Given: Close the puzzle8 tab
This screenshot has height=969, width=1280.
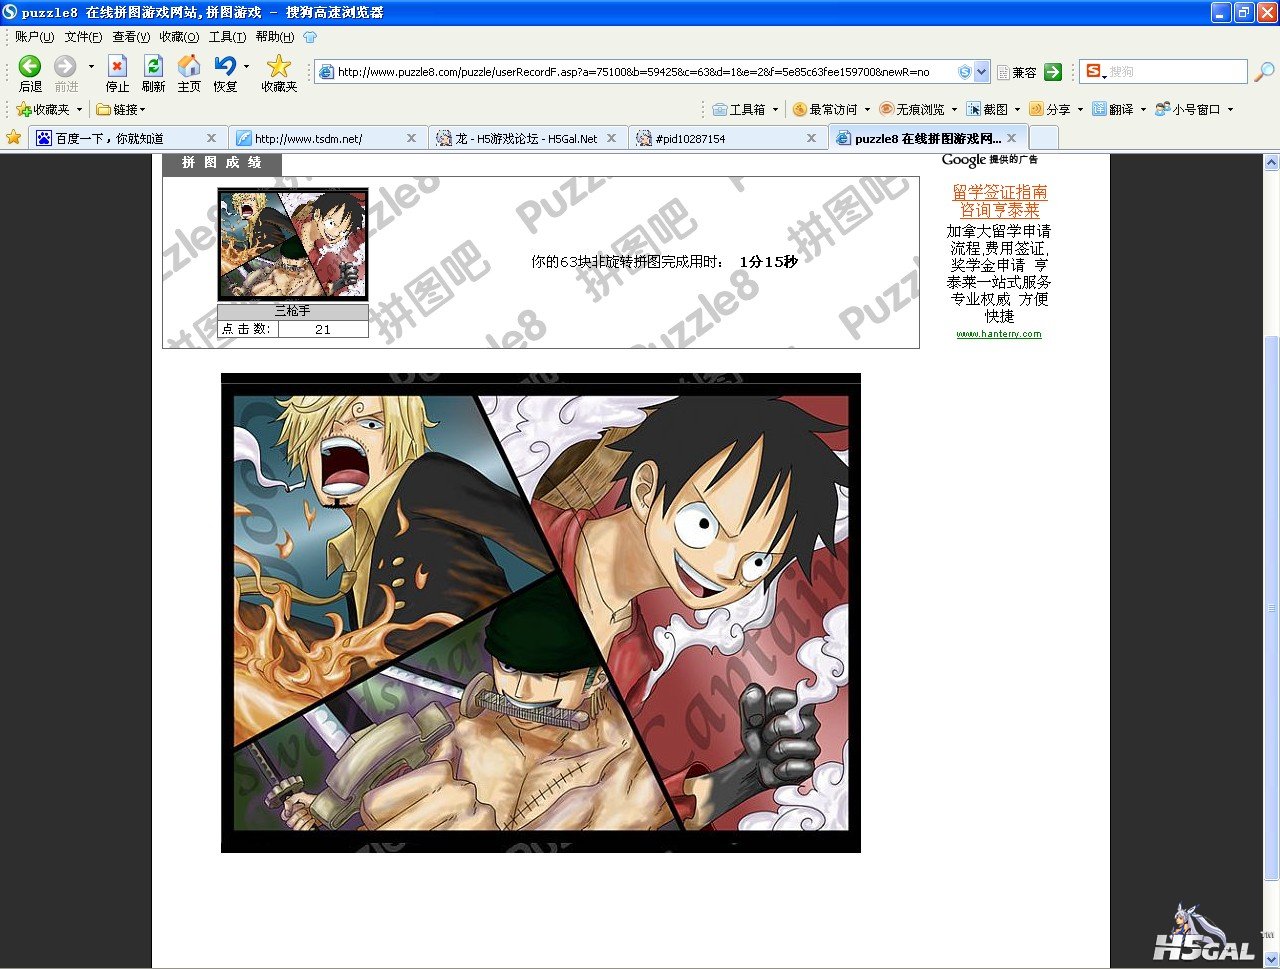Looking at the screenshot, I should (x=1012, y=138).
